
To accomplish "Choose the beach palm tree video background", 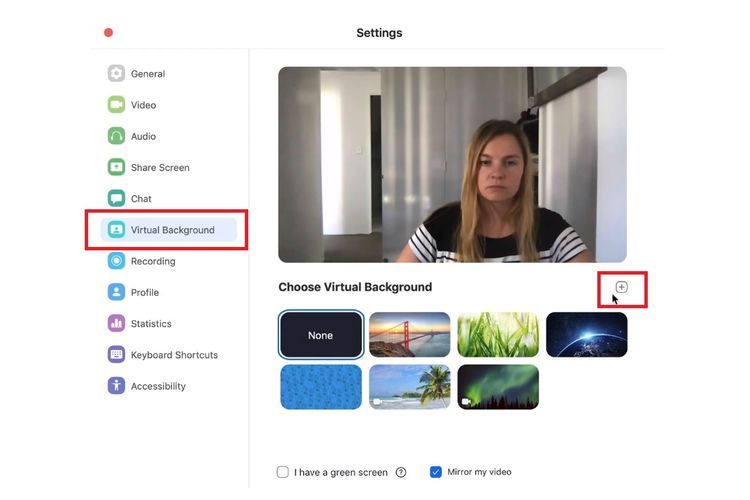I will 409,387.
